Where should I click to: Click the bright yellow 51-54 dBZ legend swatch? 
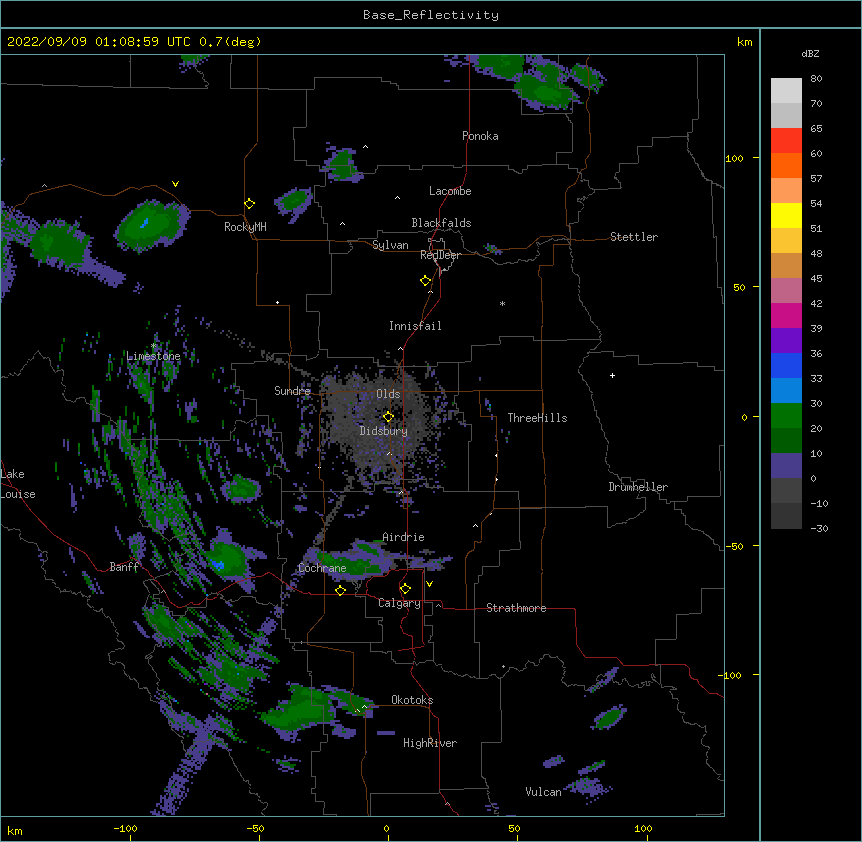pyautogui.click(x=786, y=215)
